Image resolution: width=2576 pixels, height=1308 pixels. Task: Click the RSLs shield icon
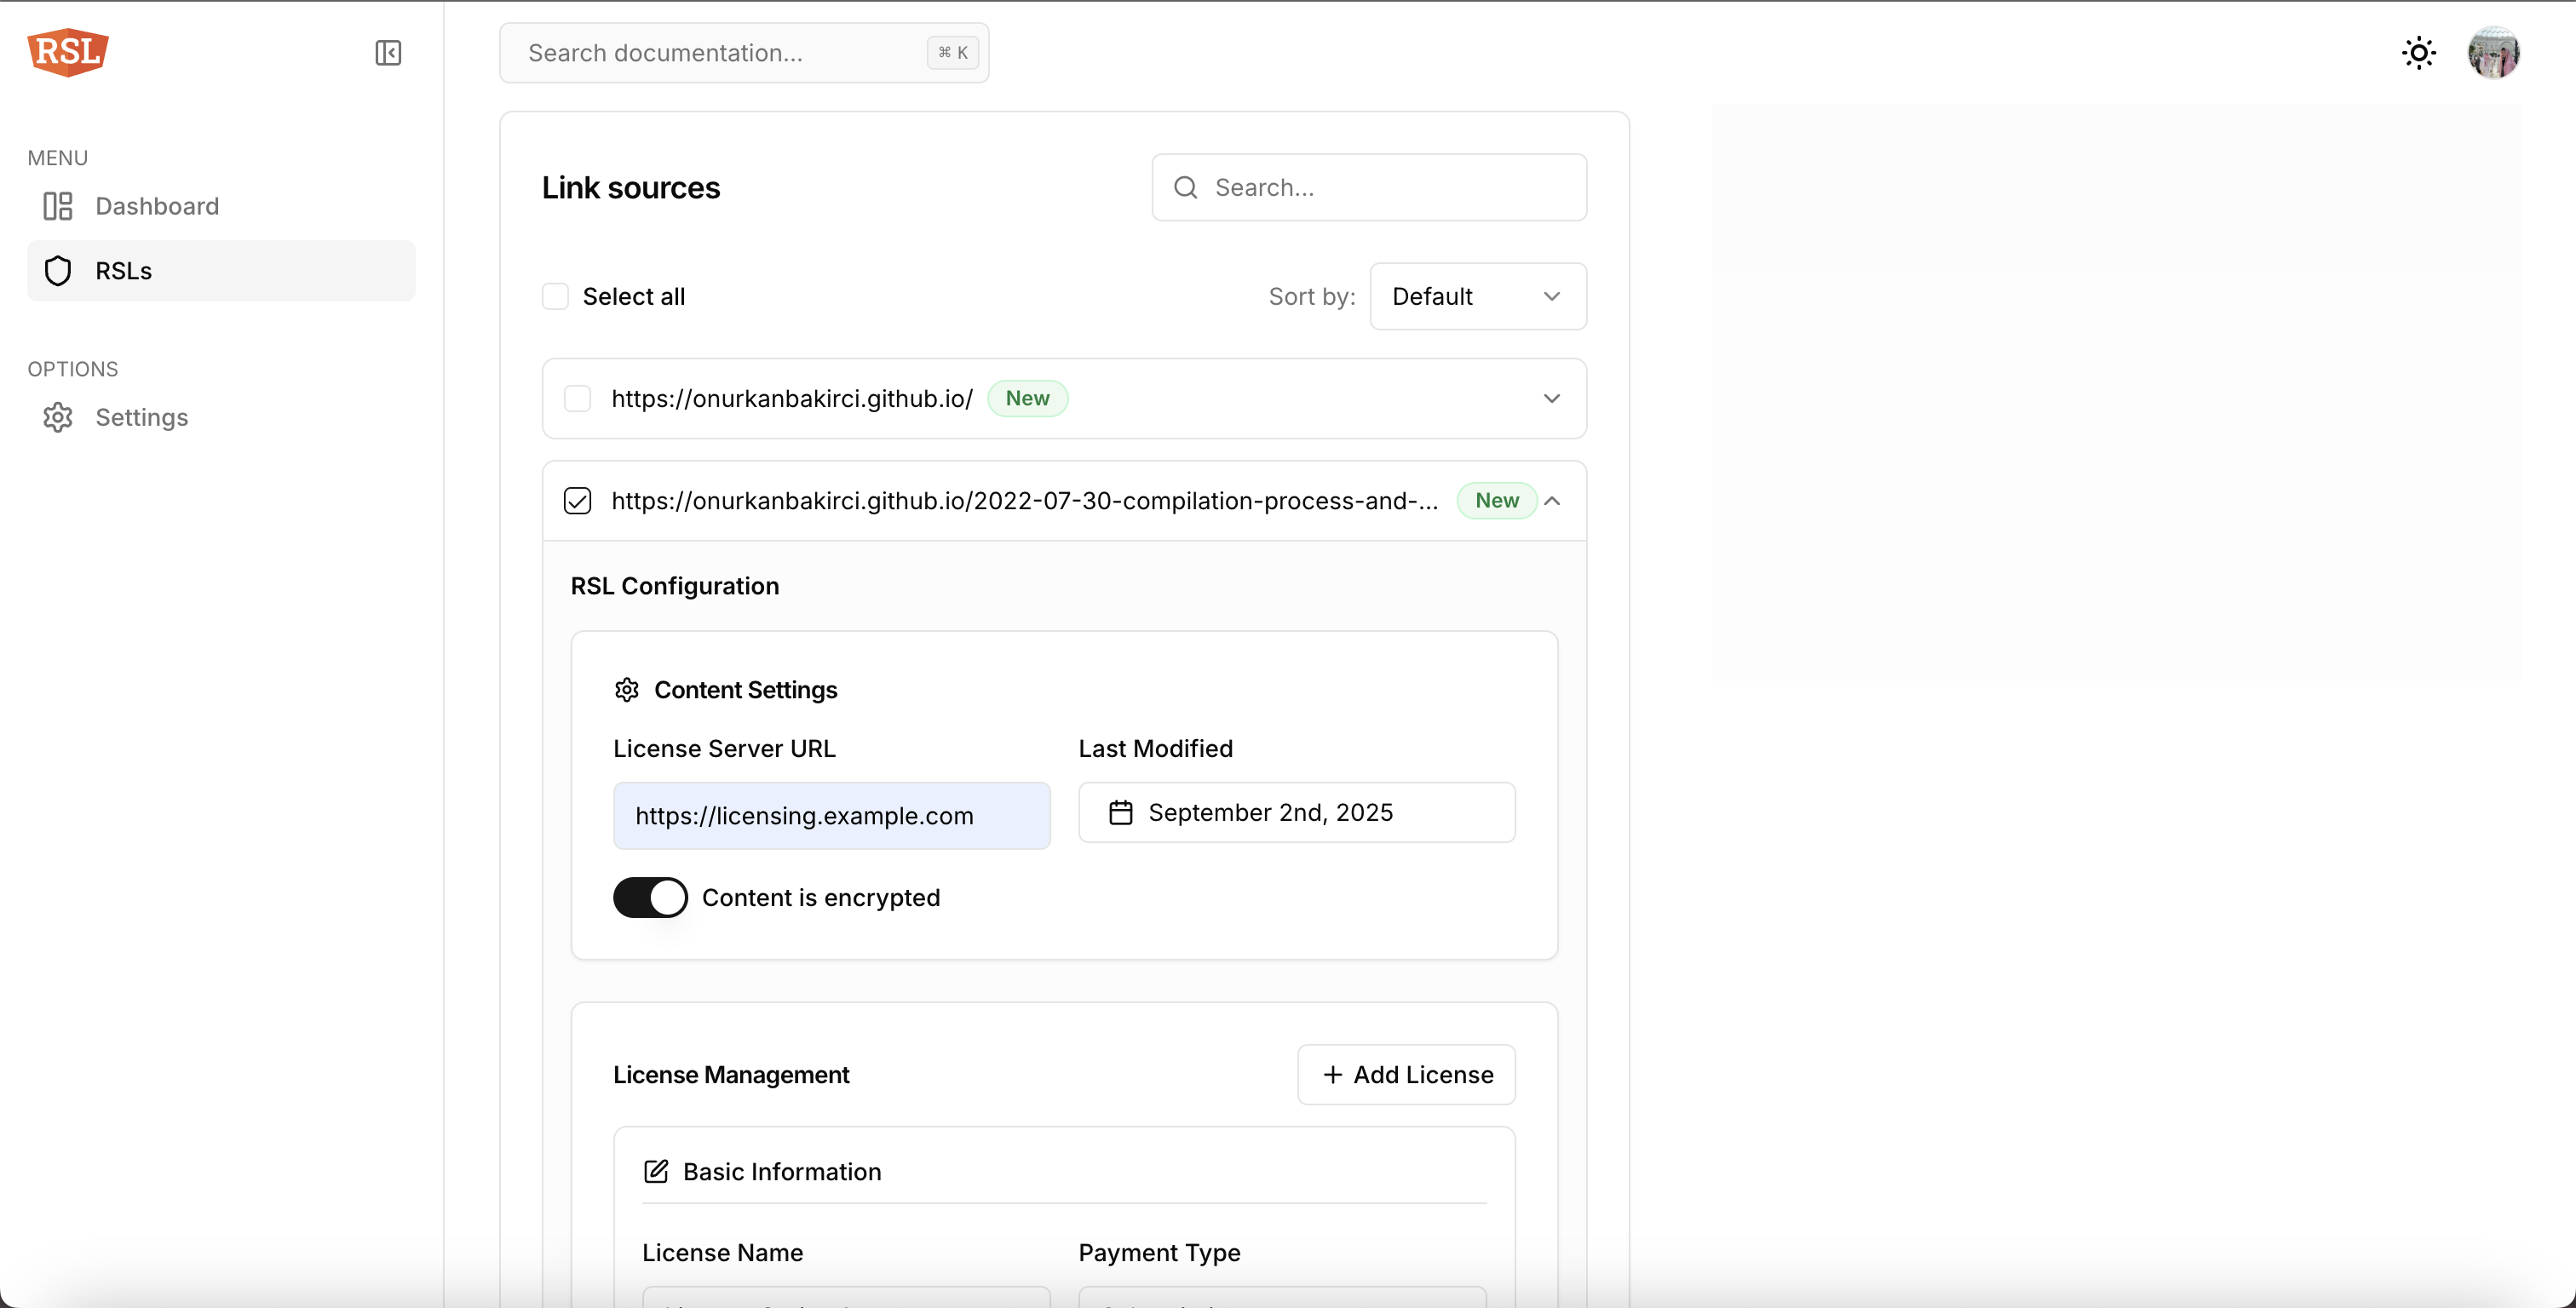click(x=58, y=271)
